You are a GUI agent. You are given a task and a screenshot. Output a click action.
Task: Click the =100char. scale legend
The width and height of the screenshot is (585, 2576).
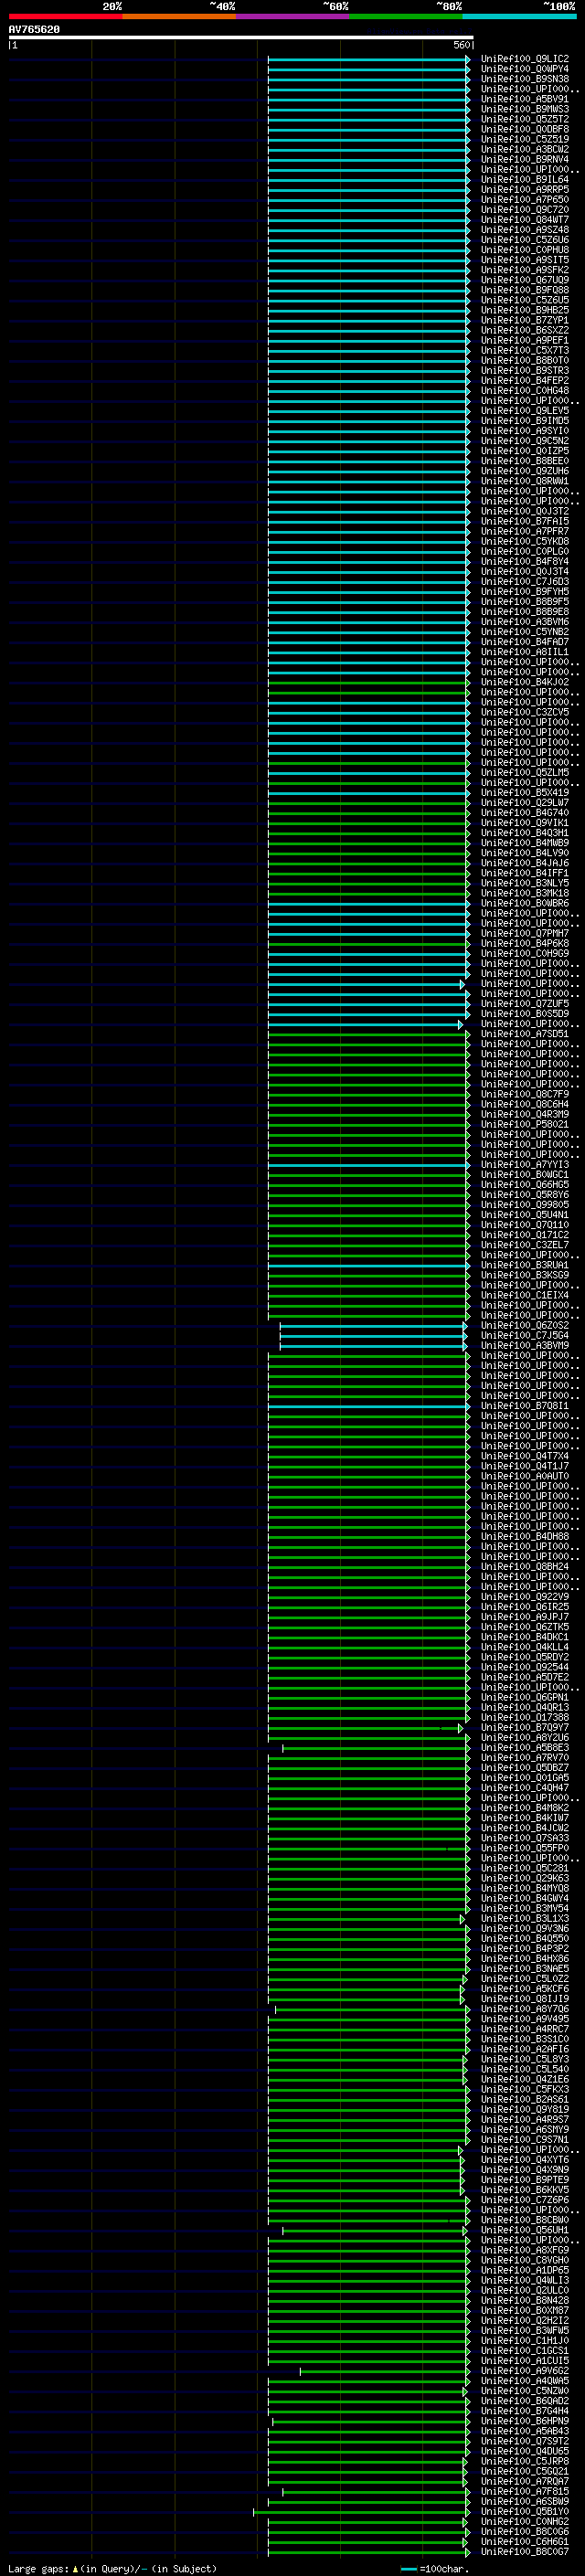coord(435,2568)
